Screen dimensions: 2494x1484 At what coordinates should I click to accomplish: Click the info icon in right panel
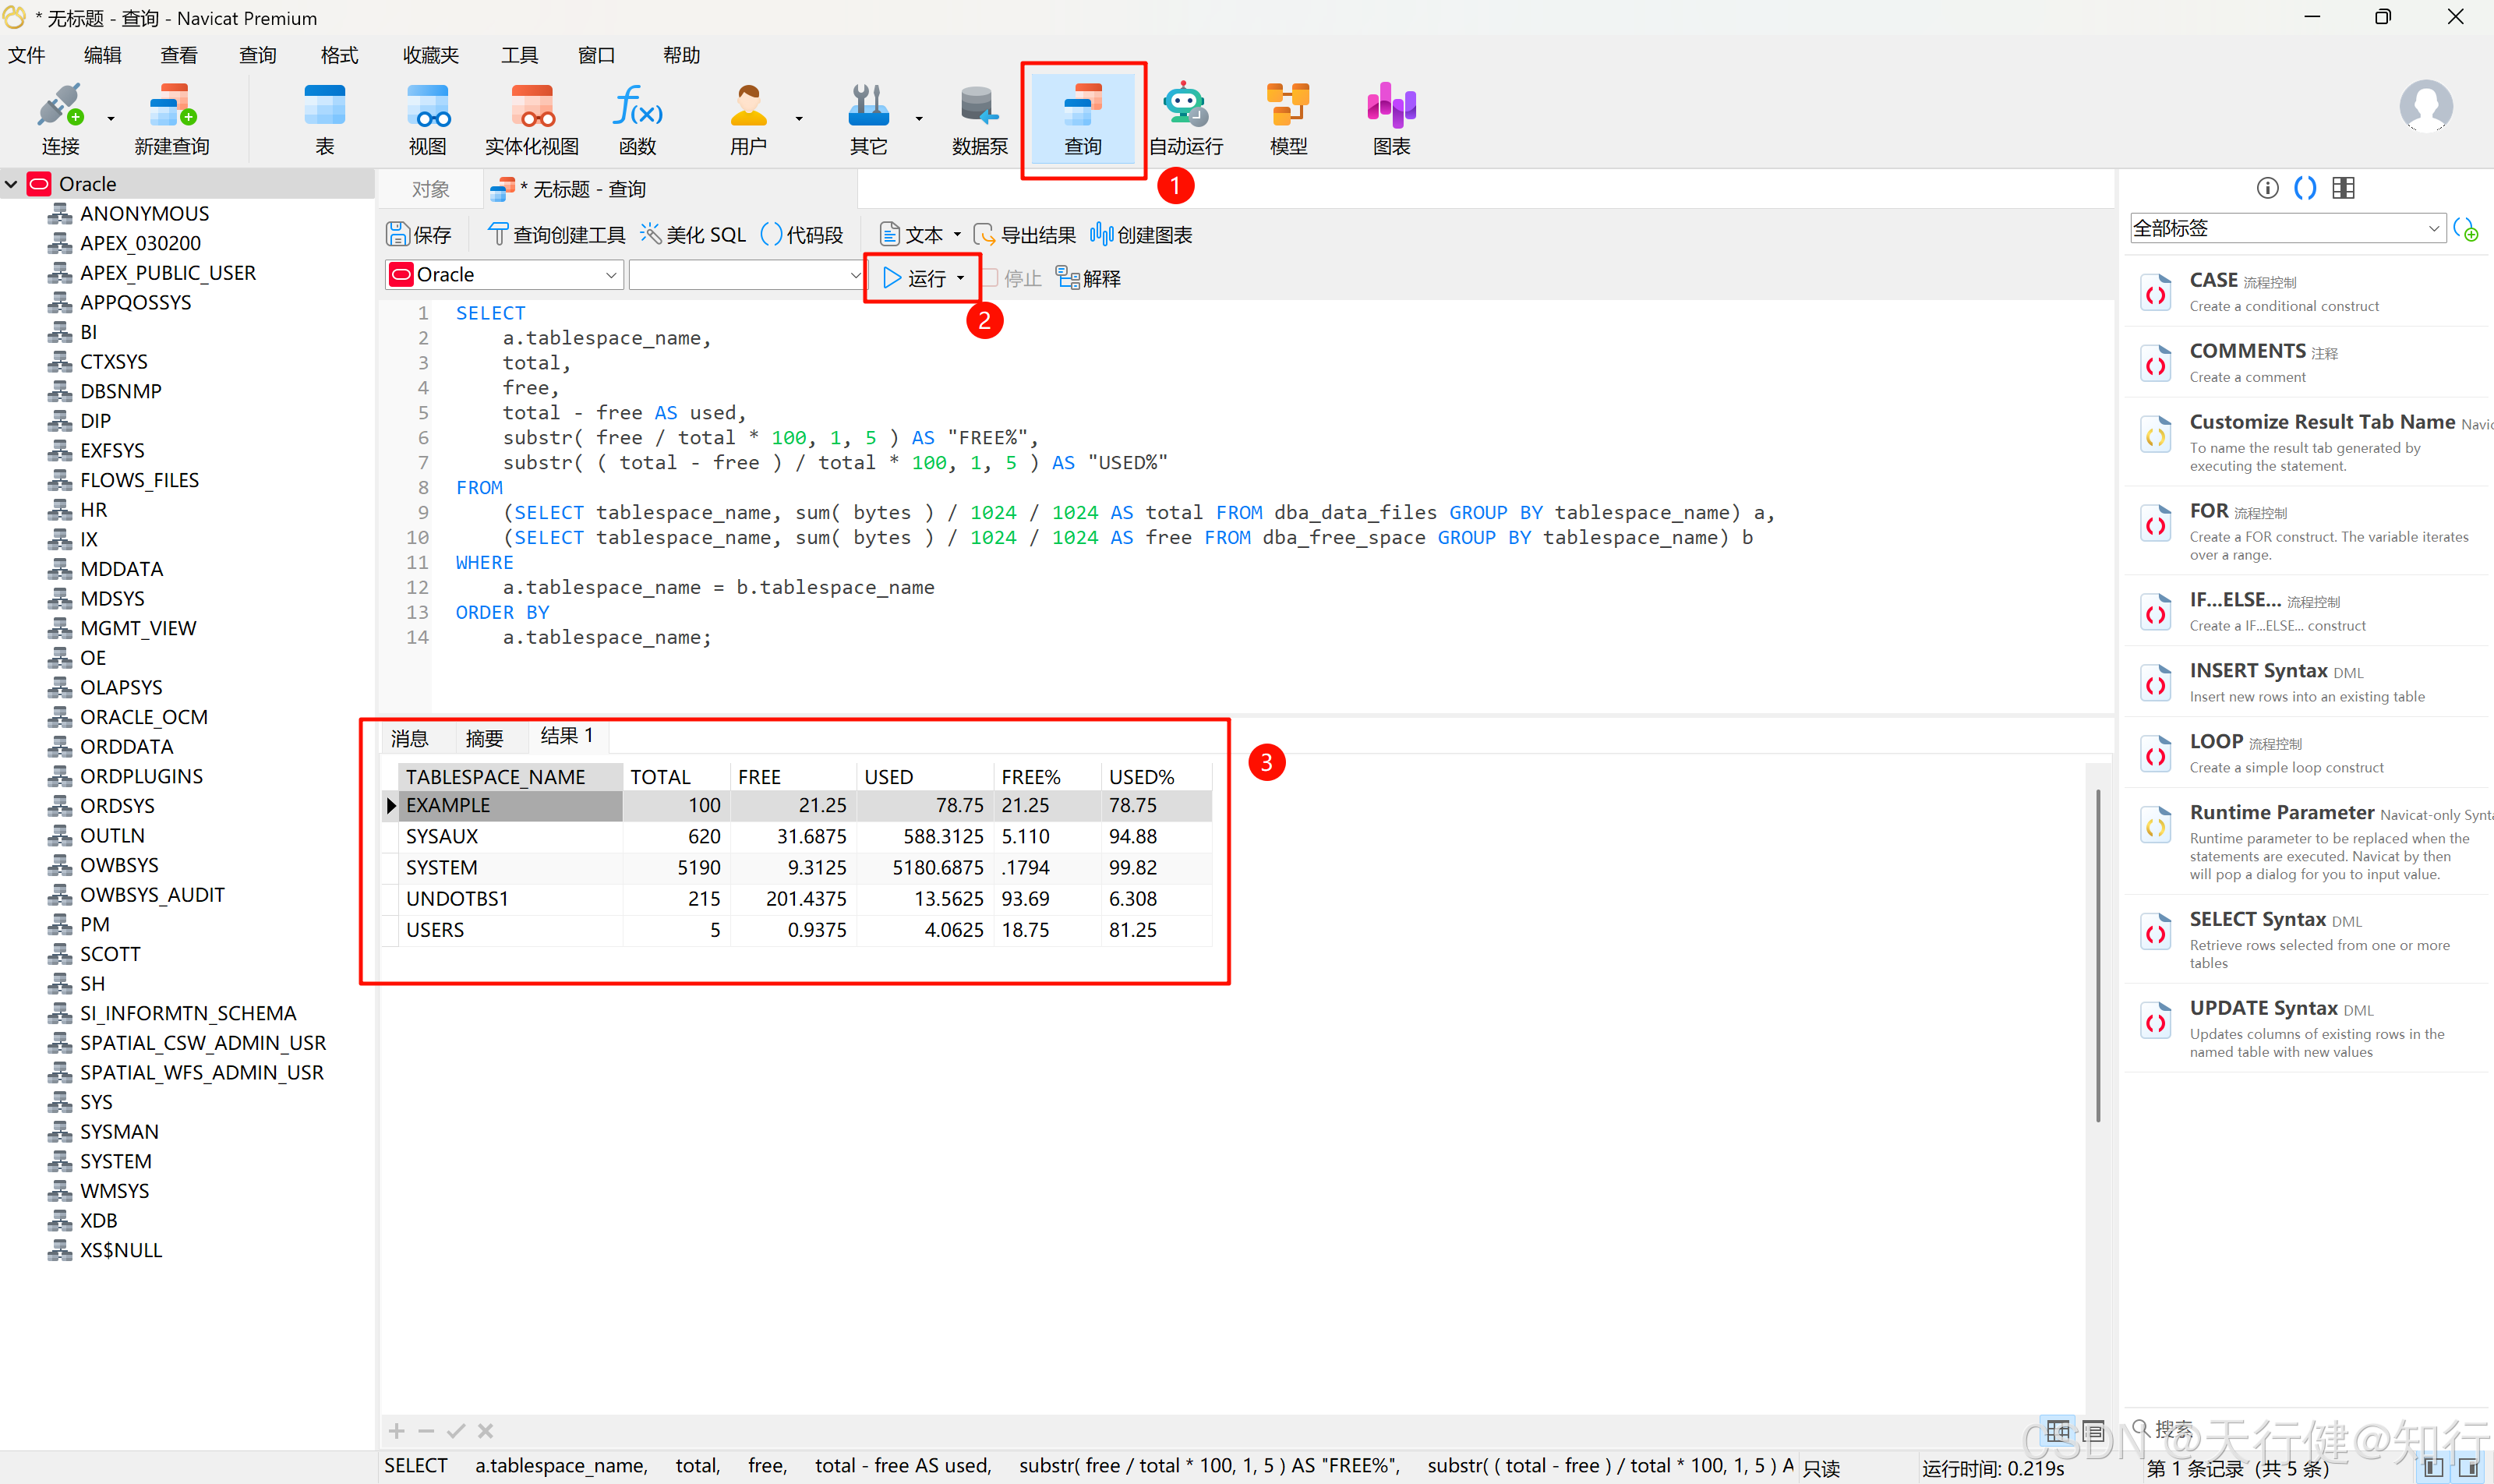(2267, 188)
